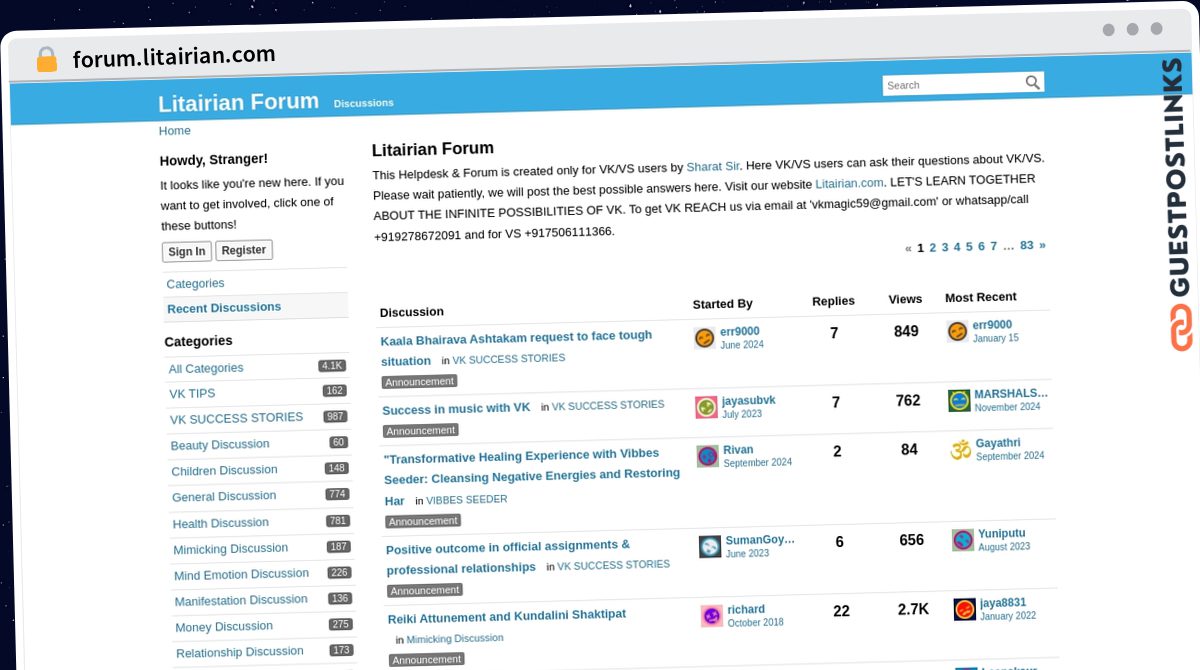The image size is (1200, 670).
Task: Jump to last page 83
Action: click(1027, 245)
